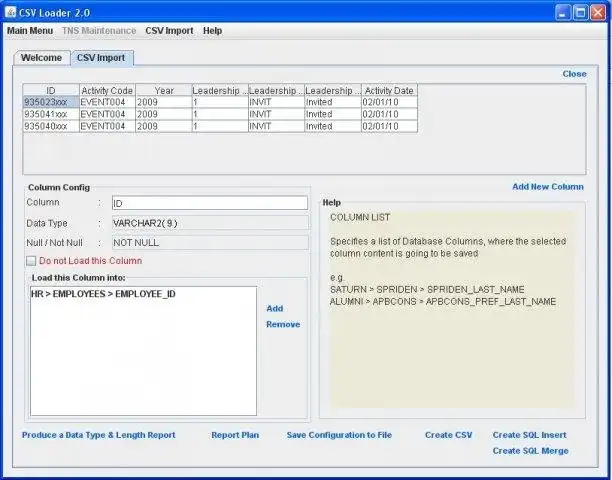
Task: Click the Create SQL Merge link
Action: click(x=530, y=451)
